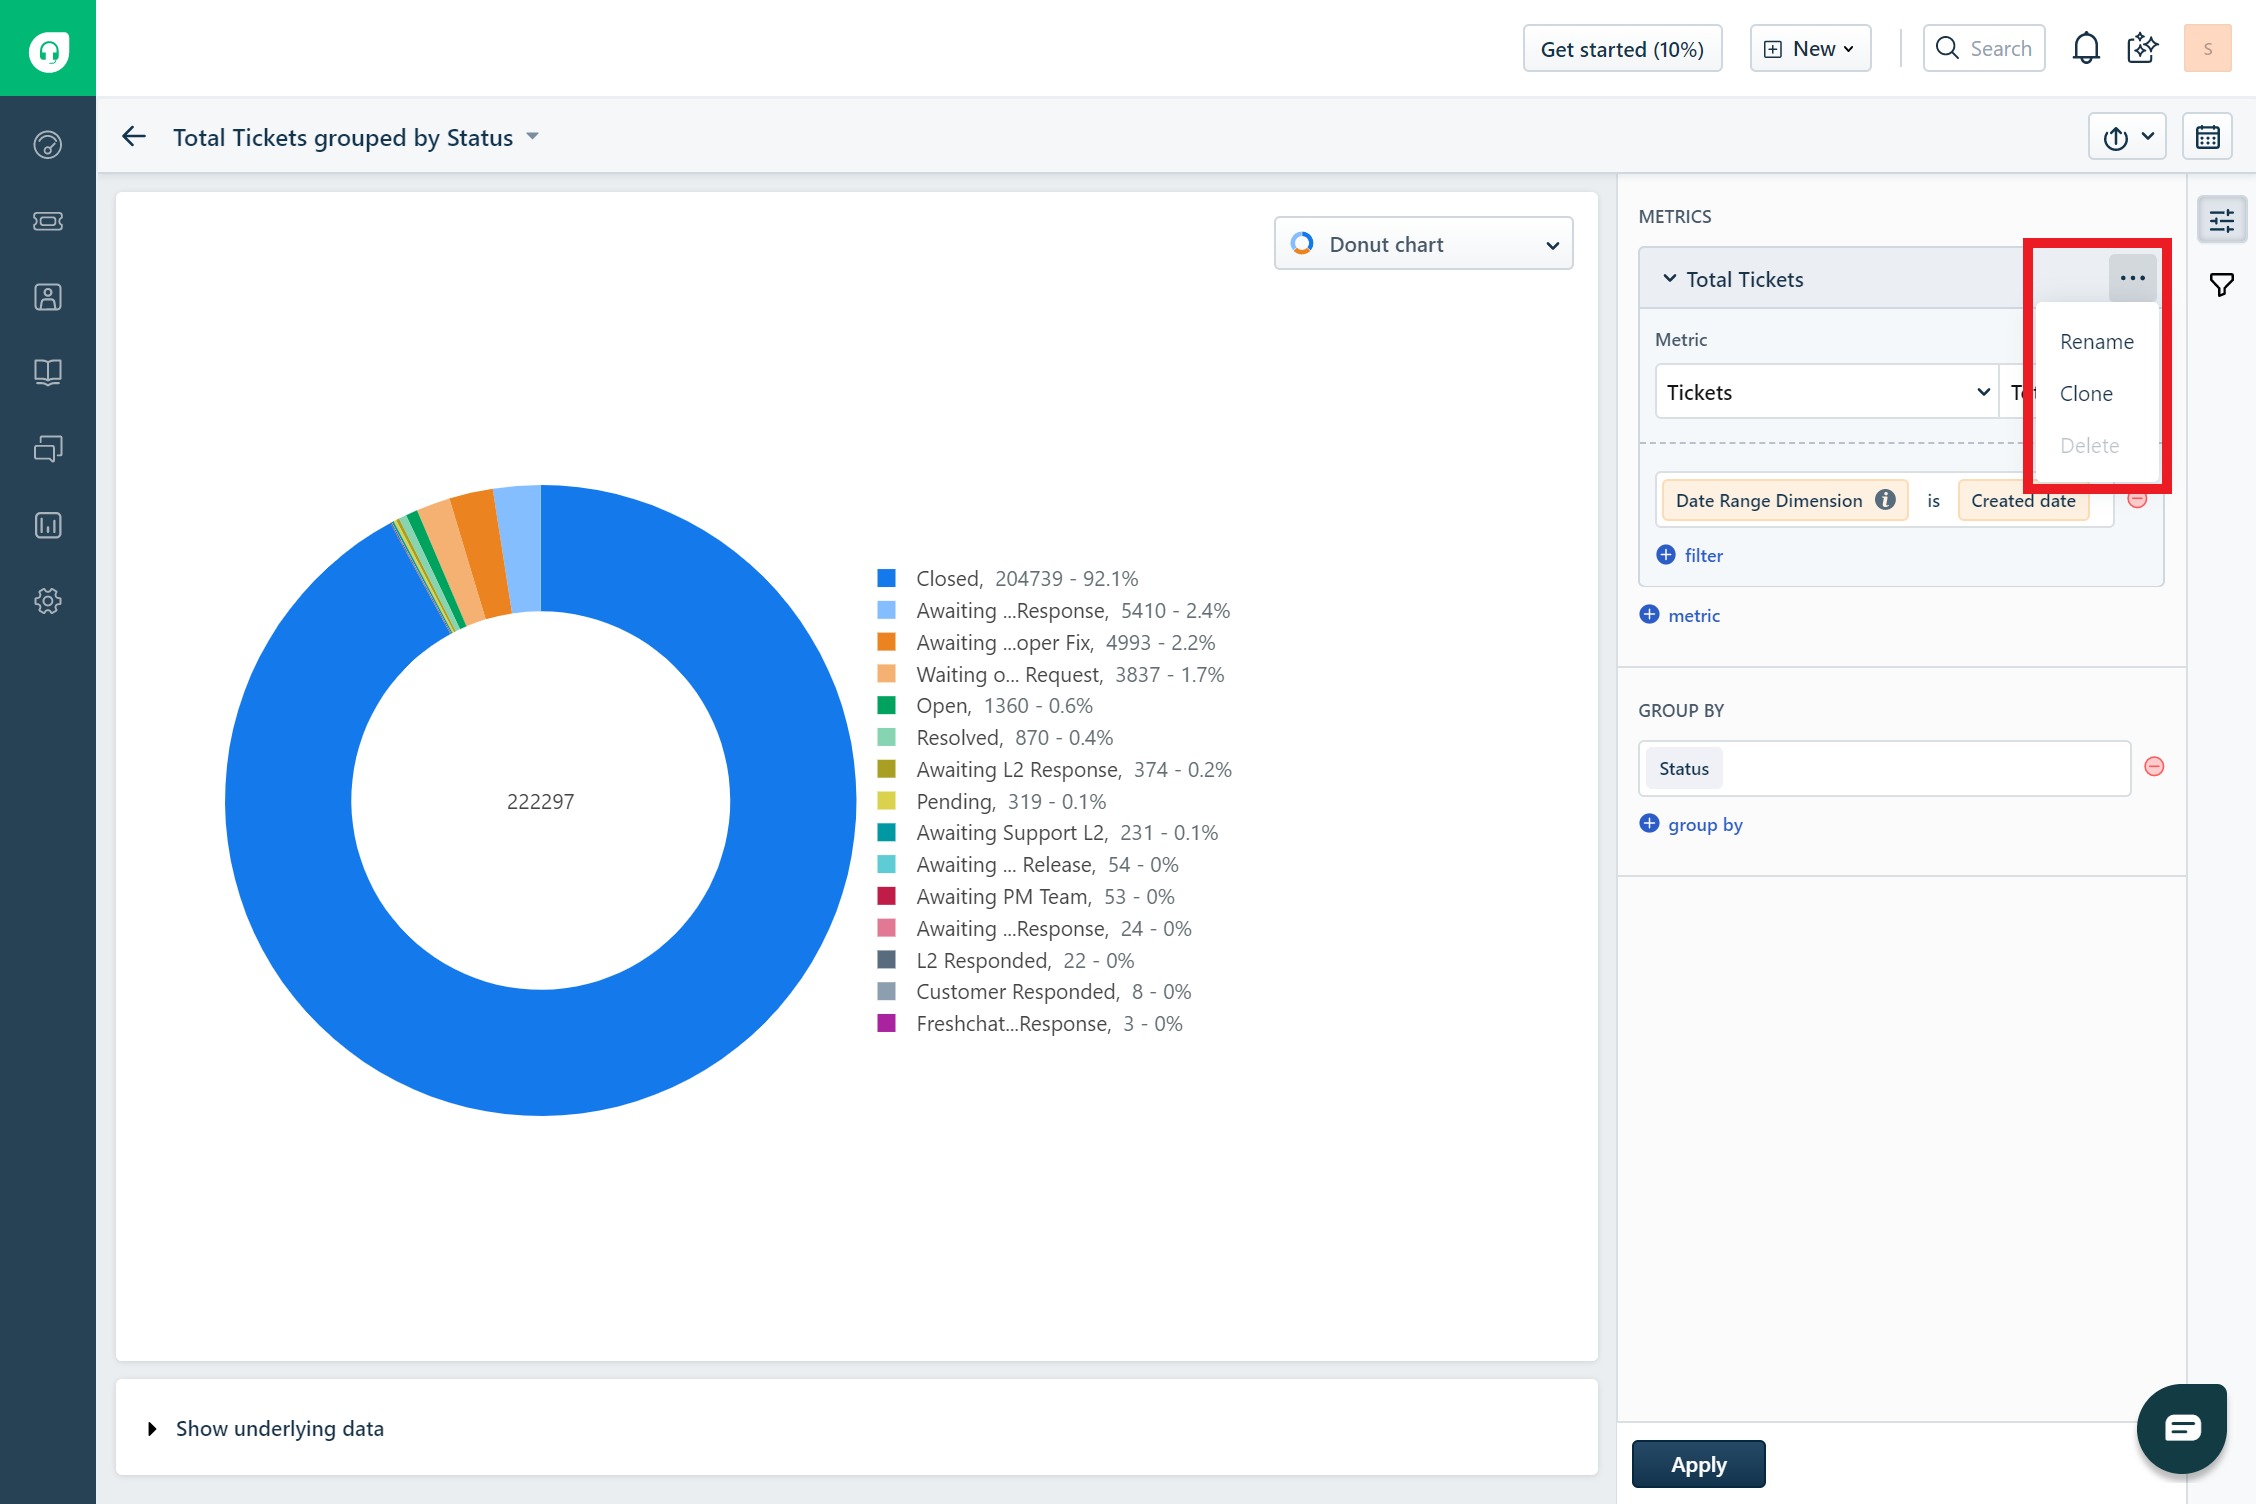
Task: Open the Admin settings gear icon
Action: click(47, 601)
